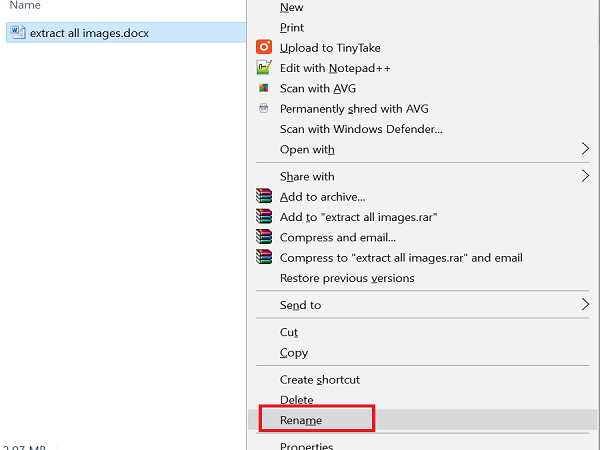The image size is (600, 450).
Task: Expand the Share with submenu arrow
Action: pos(585,176)
